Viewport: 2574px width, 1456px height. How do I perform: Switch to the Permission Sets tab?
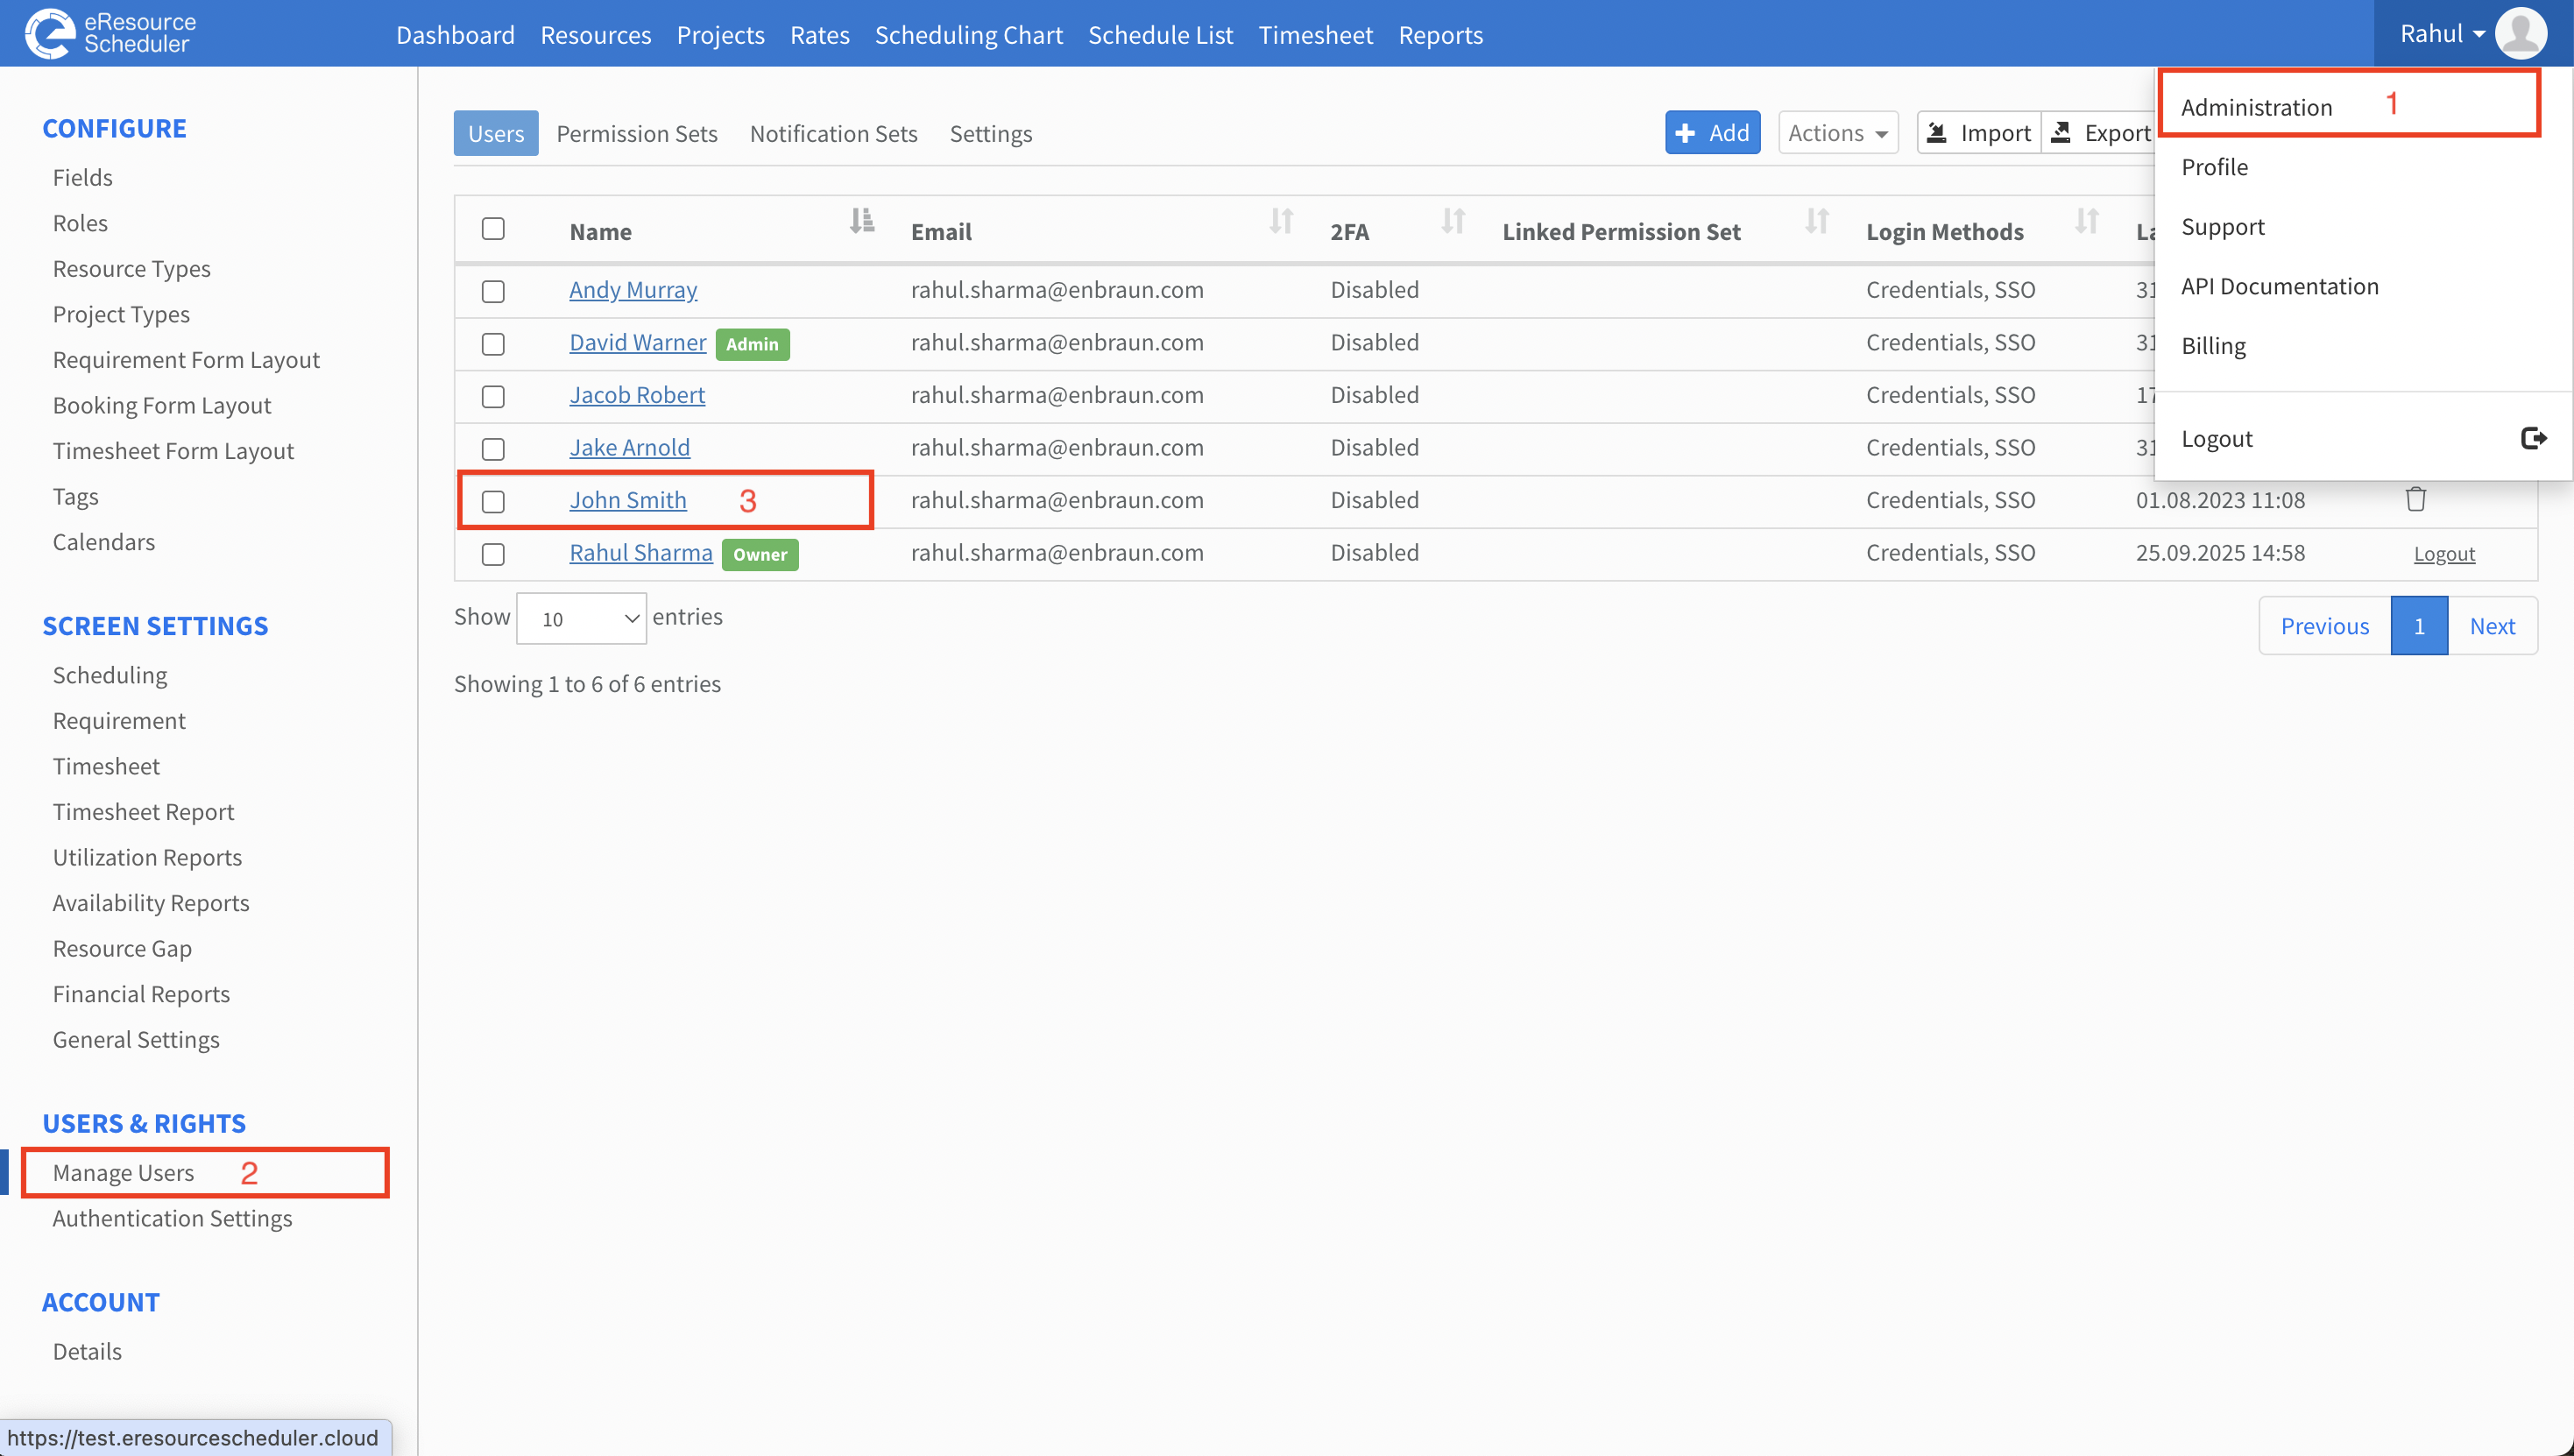click(x=637, y=134)
